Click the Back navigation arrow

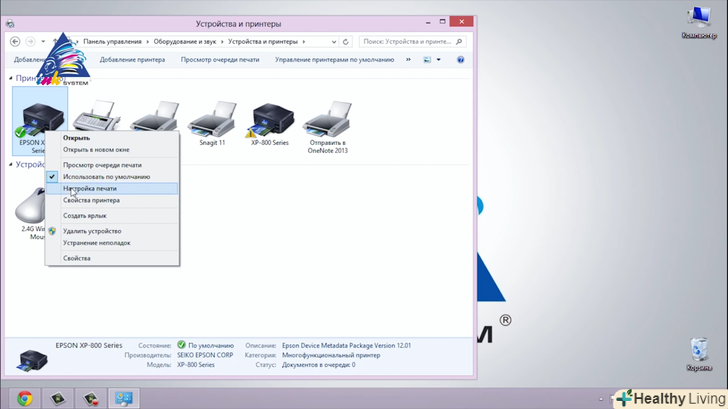coord(15,42)
